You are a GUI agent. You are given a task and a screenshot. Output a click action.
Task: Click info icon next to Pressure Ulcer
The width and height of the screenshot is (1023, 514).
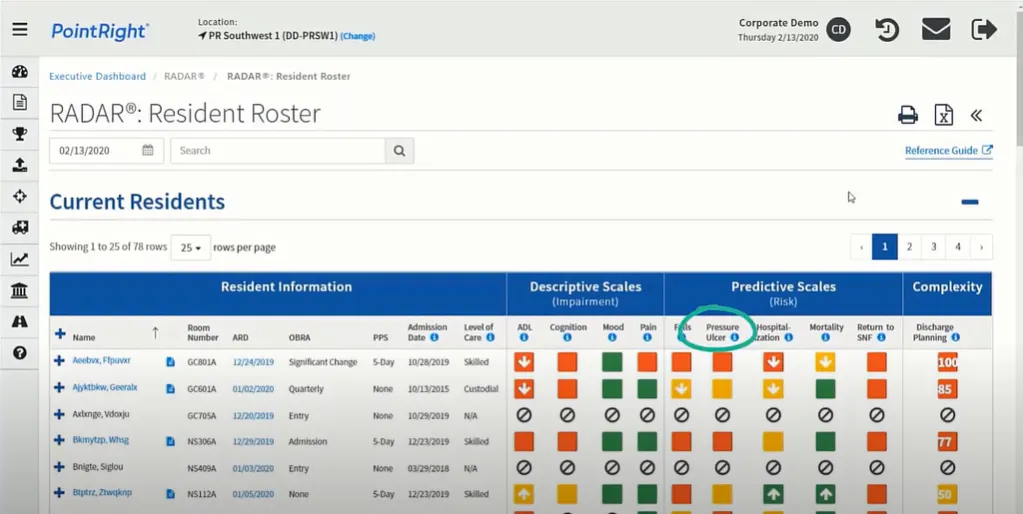point(735,337)
